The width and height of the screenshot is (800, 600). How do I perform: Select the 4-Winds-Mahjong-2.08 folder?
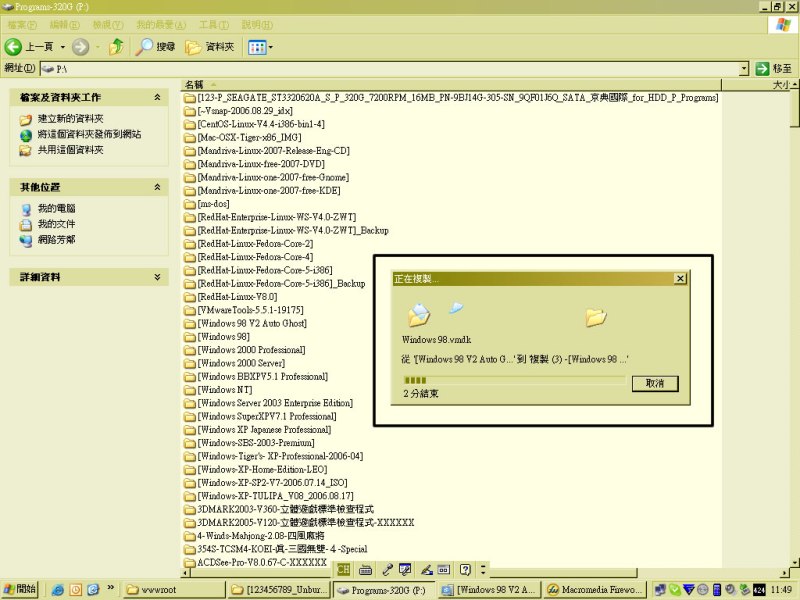(x=254, y=536)
